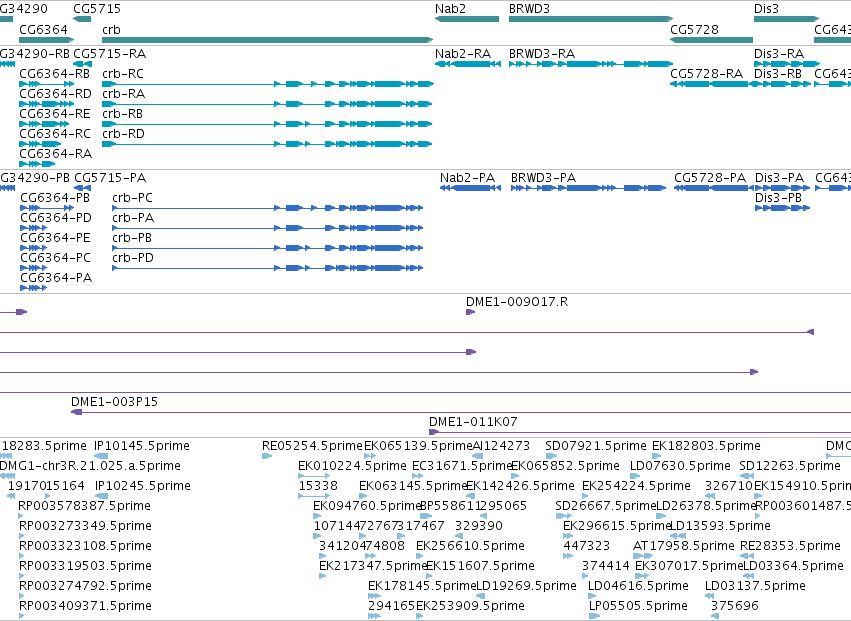
Task: Click the SD07921.5prime EST label
Action: point(596,446)
